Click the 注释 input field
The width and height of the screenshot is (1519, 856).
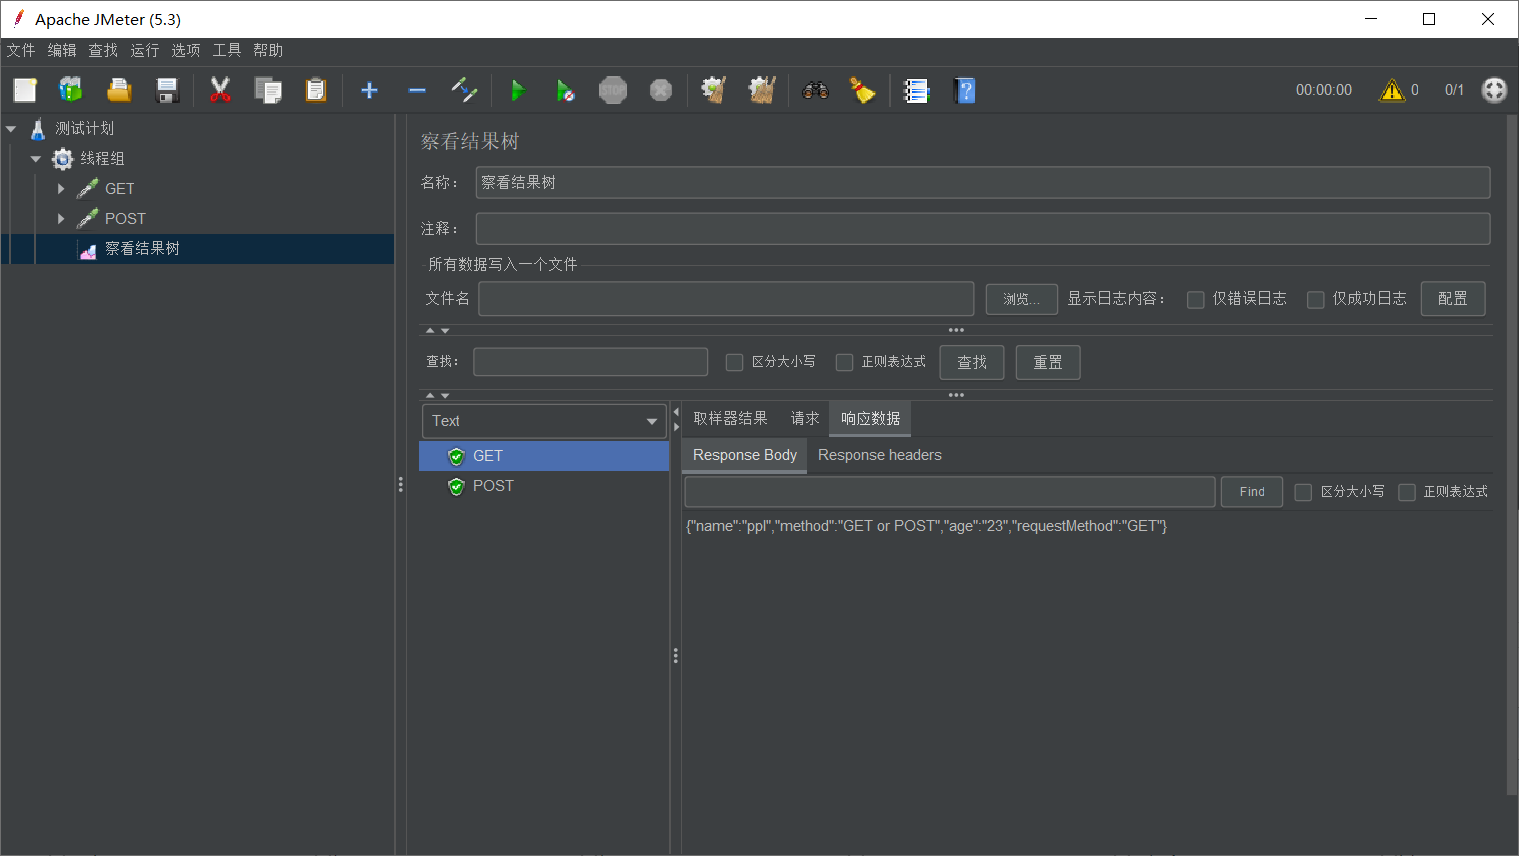point(983,229)
